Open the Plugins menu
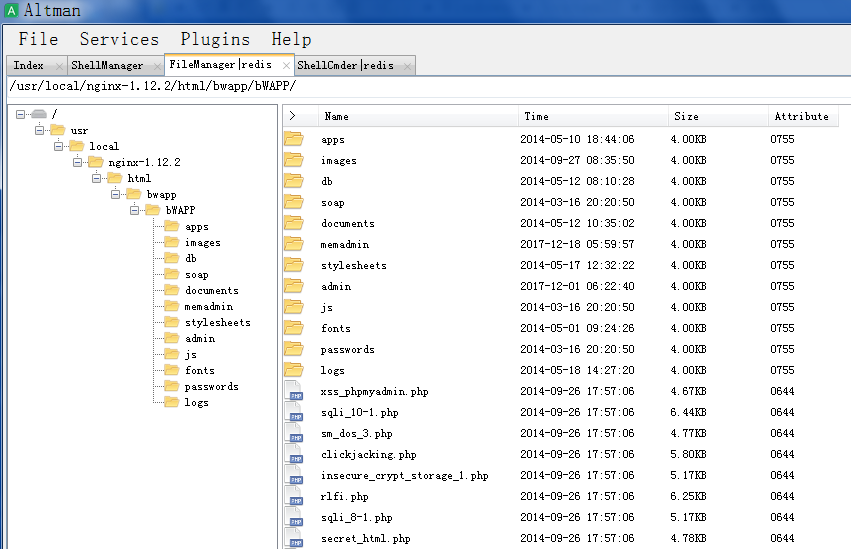Viewport: 851px width, 549px height. point(215,39)
